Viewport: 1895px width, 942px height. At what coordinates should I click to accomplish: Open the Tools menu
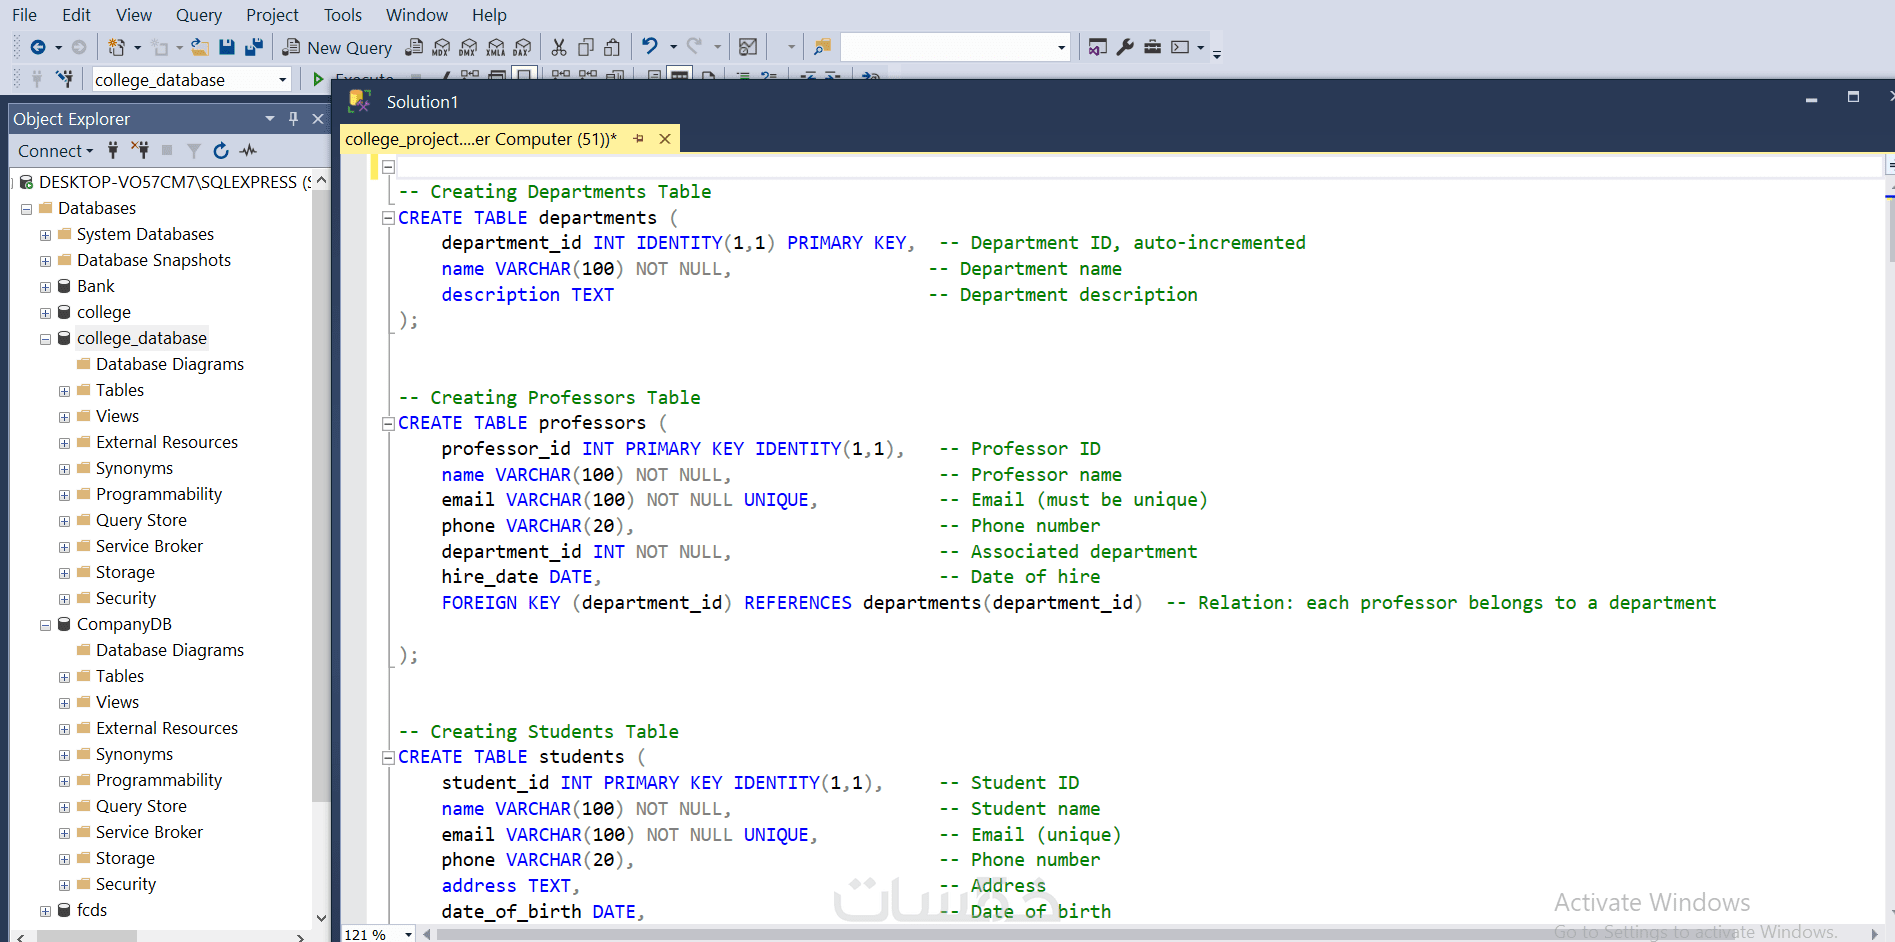(x=343, y=15)
